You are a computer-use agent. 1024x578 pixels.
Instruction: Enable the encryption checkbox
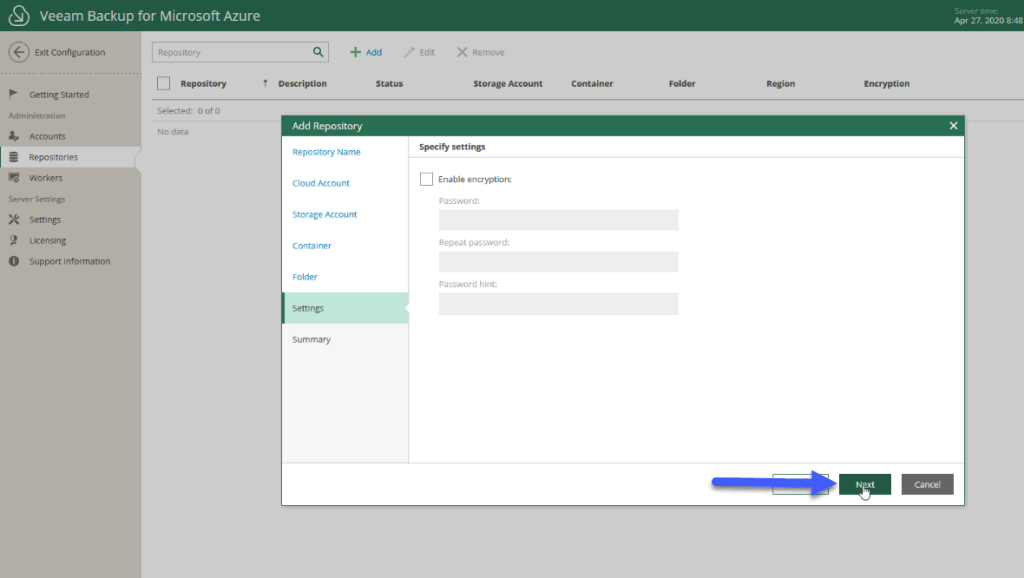pyautogui.click(x=426, y=179)
